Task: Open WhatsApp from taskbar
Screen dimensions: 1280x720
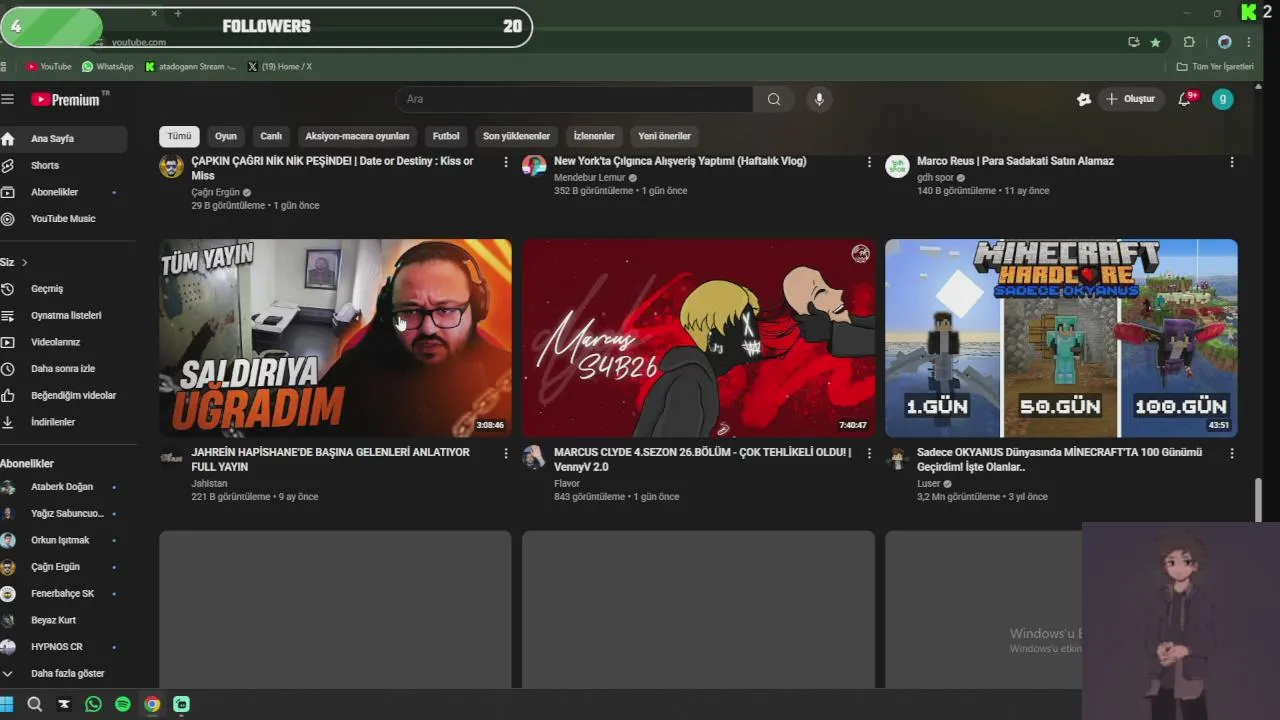Action: [93, 704]
